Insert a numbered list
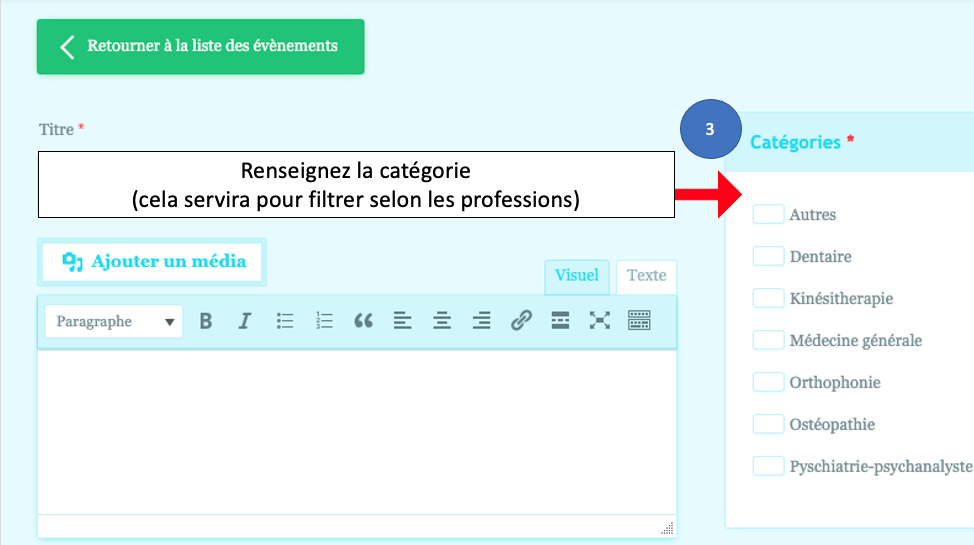The height and width of the screenshot is (545, 974). (324, 321)
